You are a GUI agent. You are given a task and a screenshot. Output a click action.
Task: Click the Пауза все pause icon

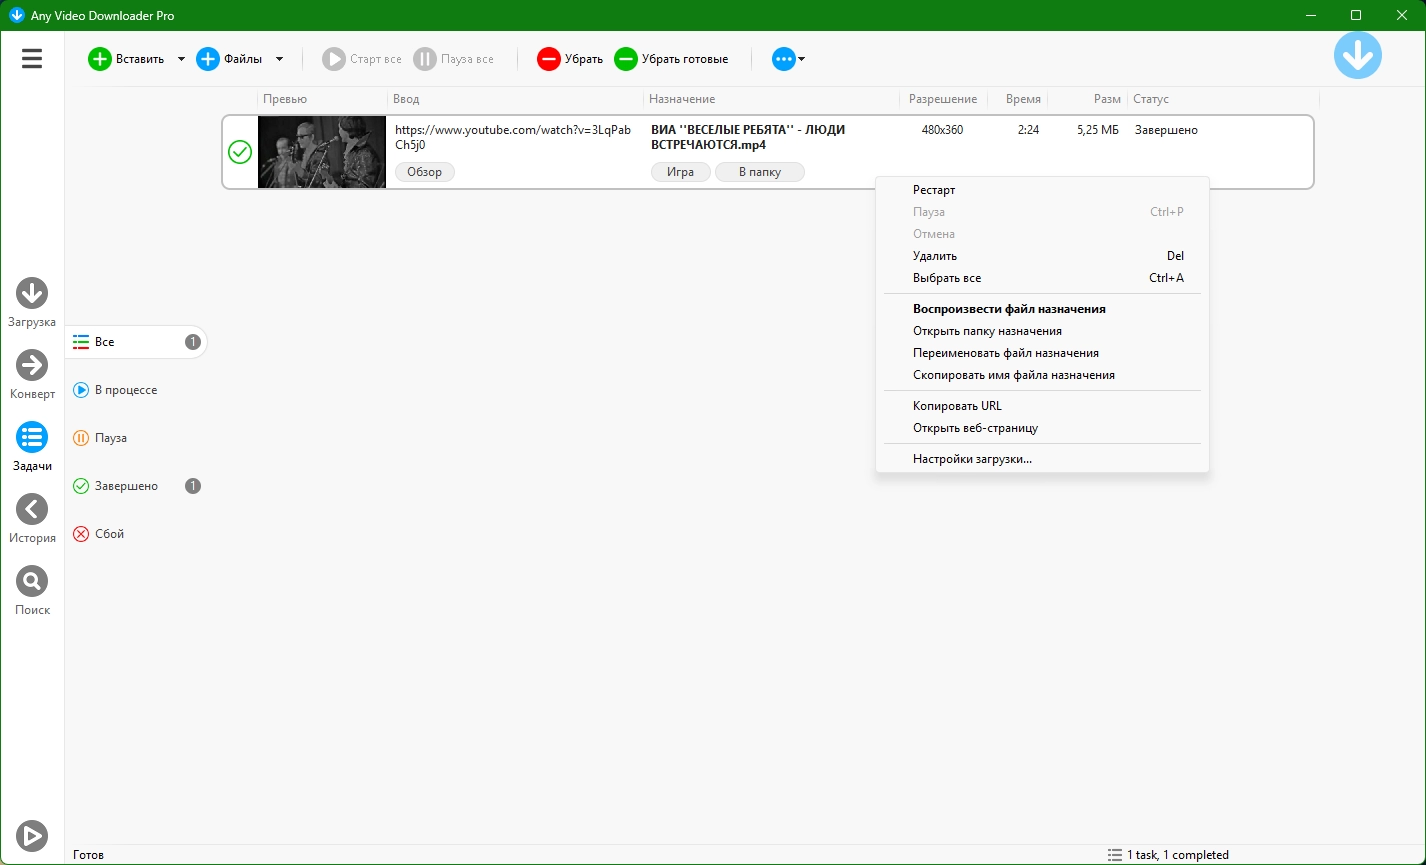coord(425,59)
